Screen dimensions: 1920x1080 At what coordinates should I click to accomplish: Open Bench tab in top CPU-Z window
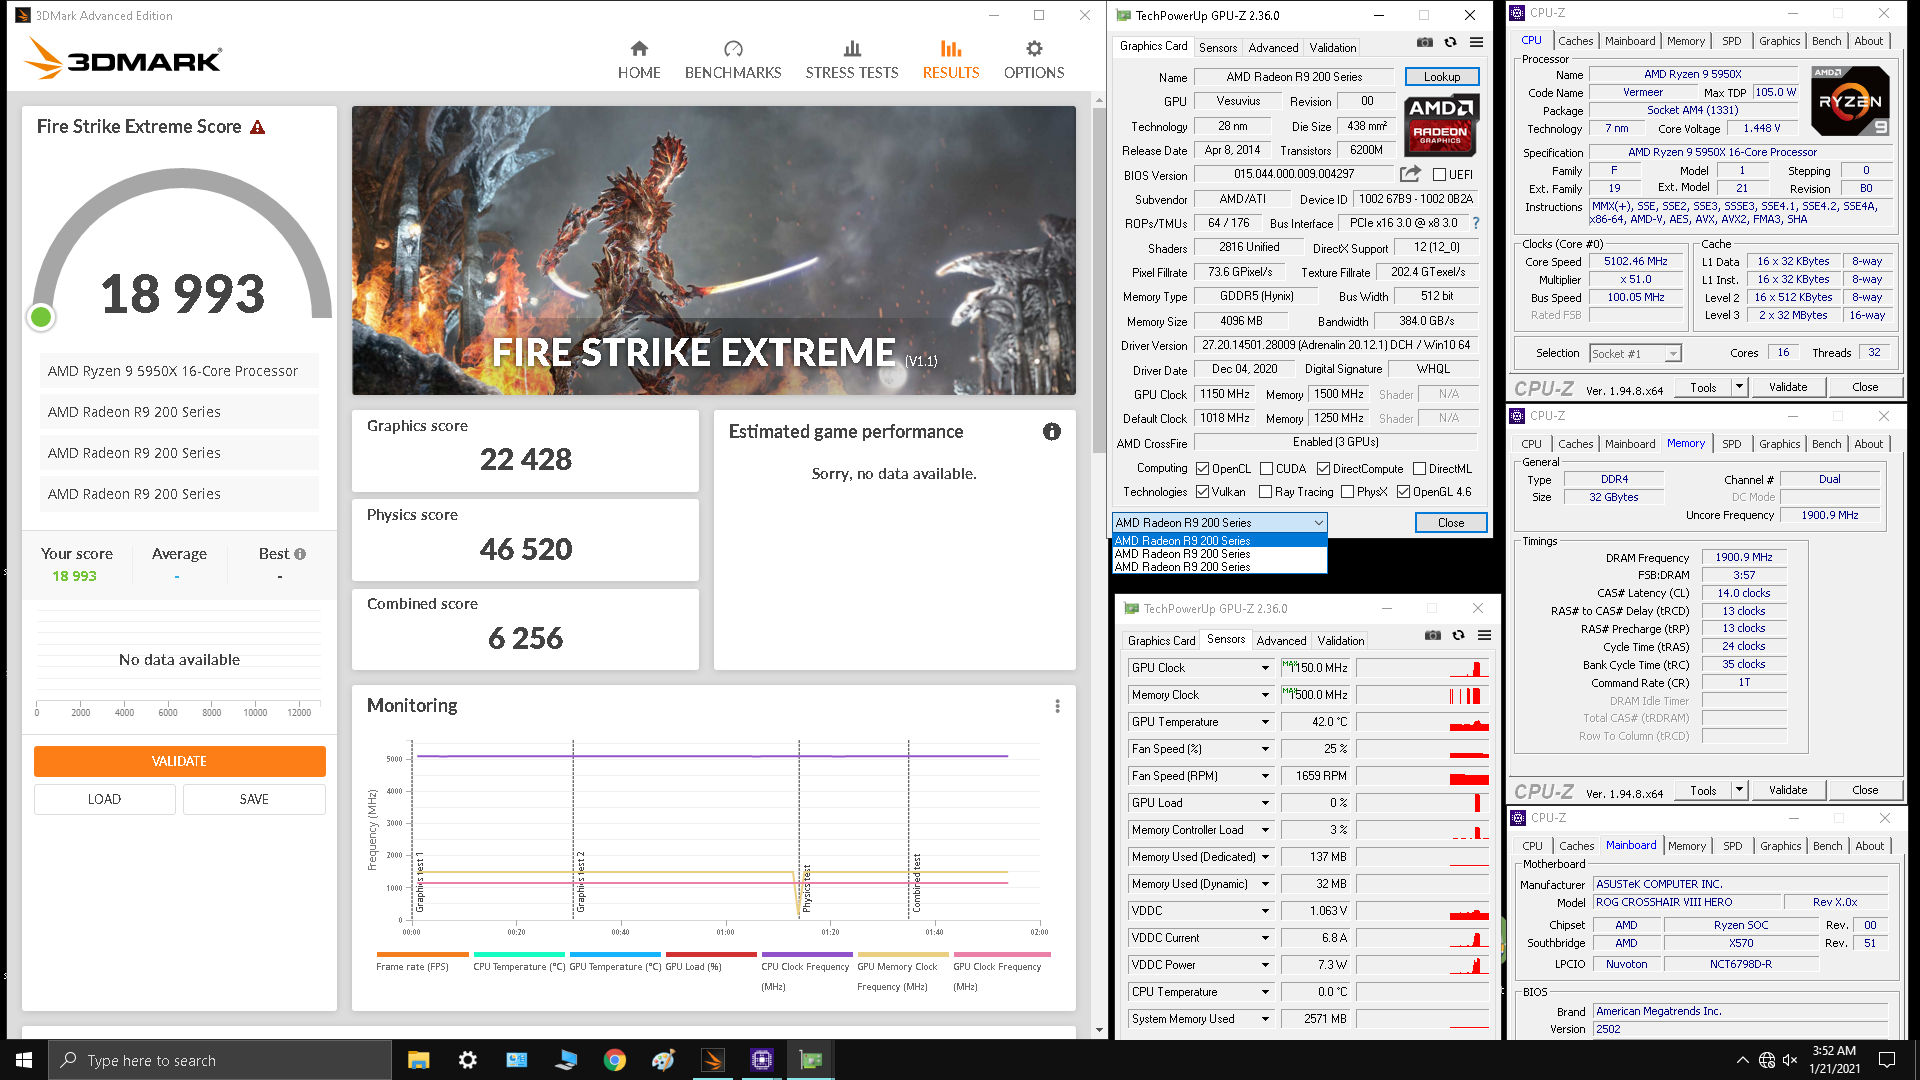click(x=1826, y=41)
